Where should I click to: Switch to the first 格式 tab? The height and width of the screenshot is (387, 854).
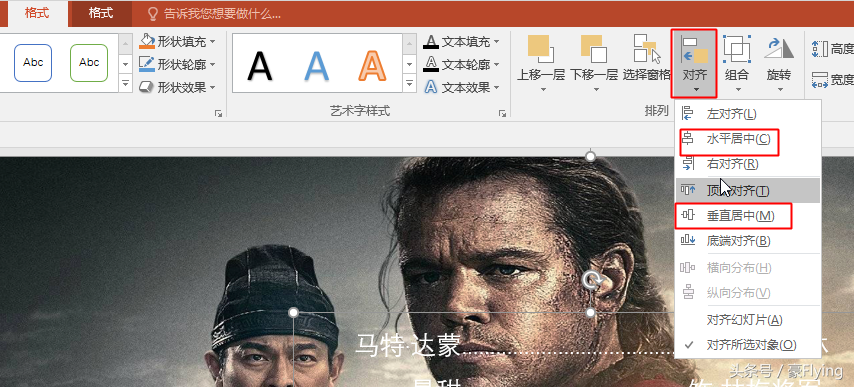tap(37, 14)
